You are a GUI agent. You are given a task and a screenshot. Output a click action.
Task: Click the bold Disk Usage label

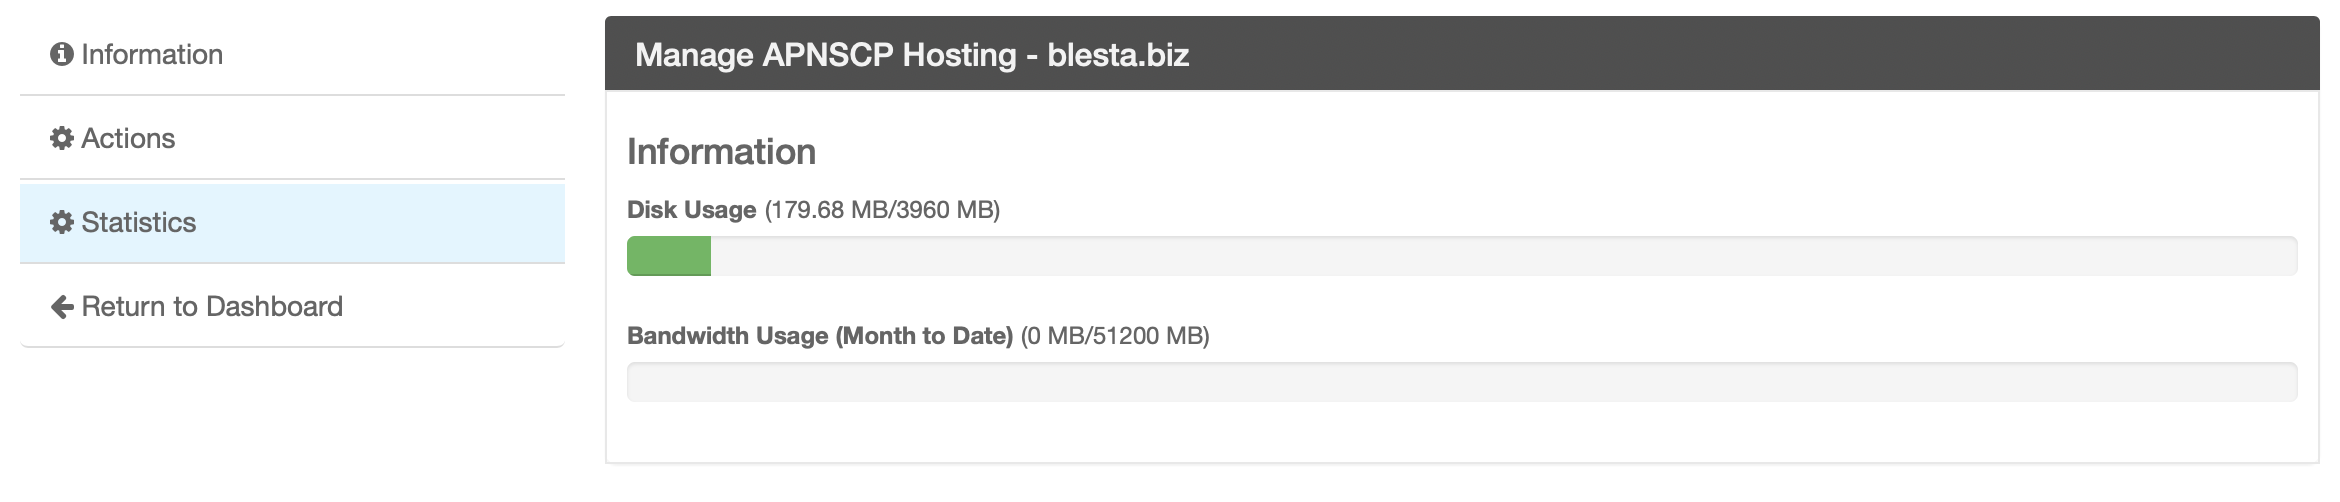tap(691, 210)
